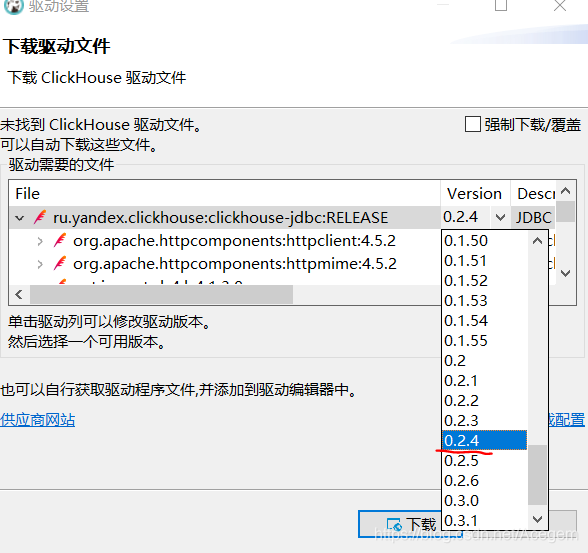
Task: Select the org.apache.httpcomponents:httpclient:4.5.2 row text
Action: 234,241
